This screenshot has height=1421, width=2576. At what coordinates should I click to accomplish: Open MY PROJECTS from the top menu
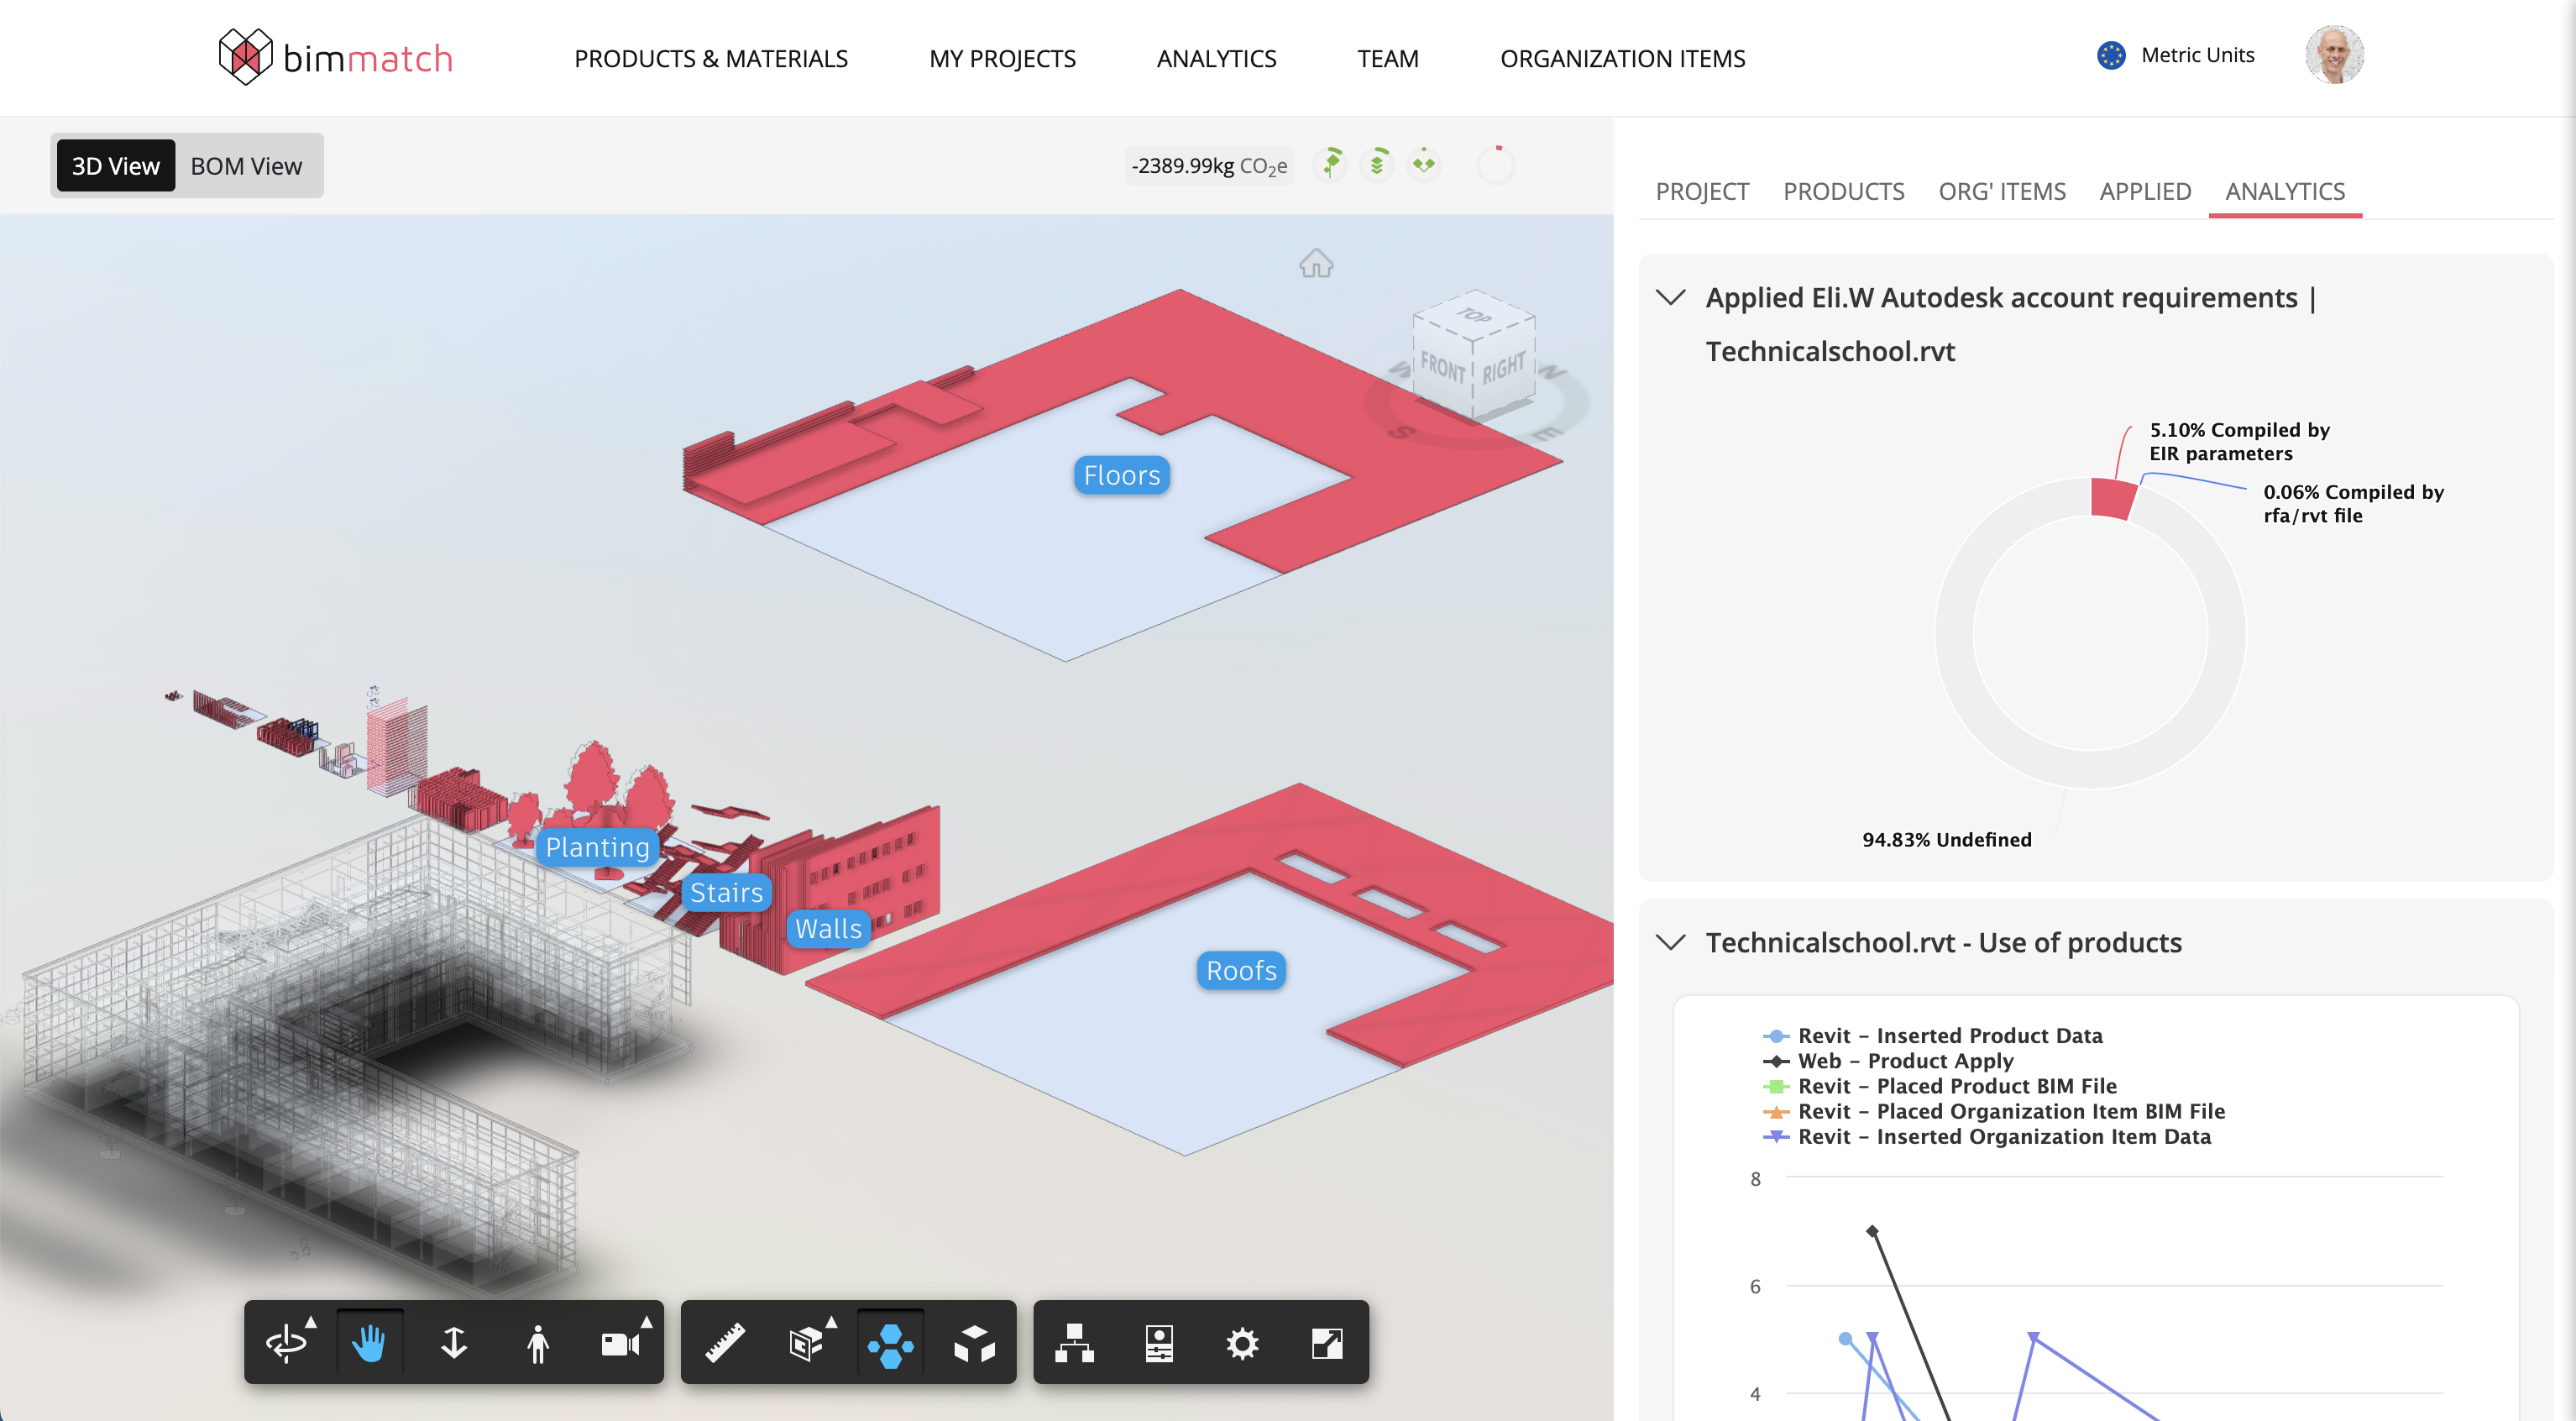pos(1002,58)
